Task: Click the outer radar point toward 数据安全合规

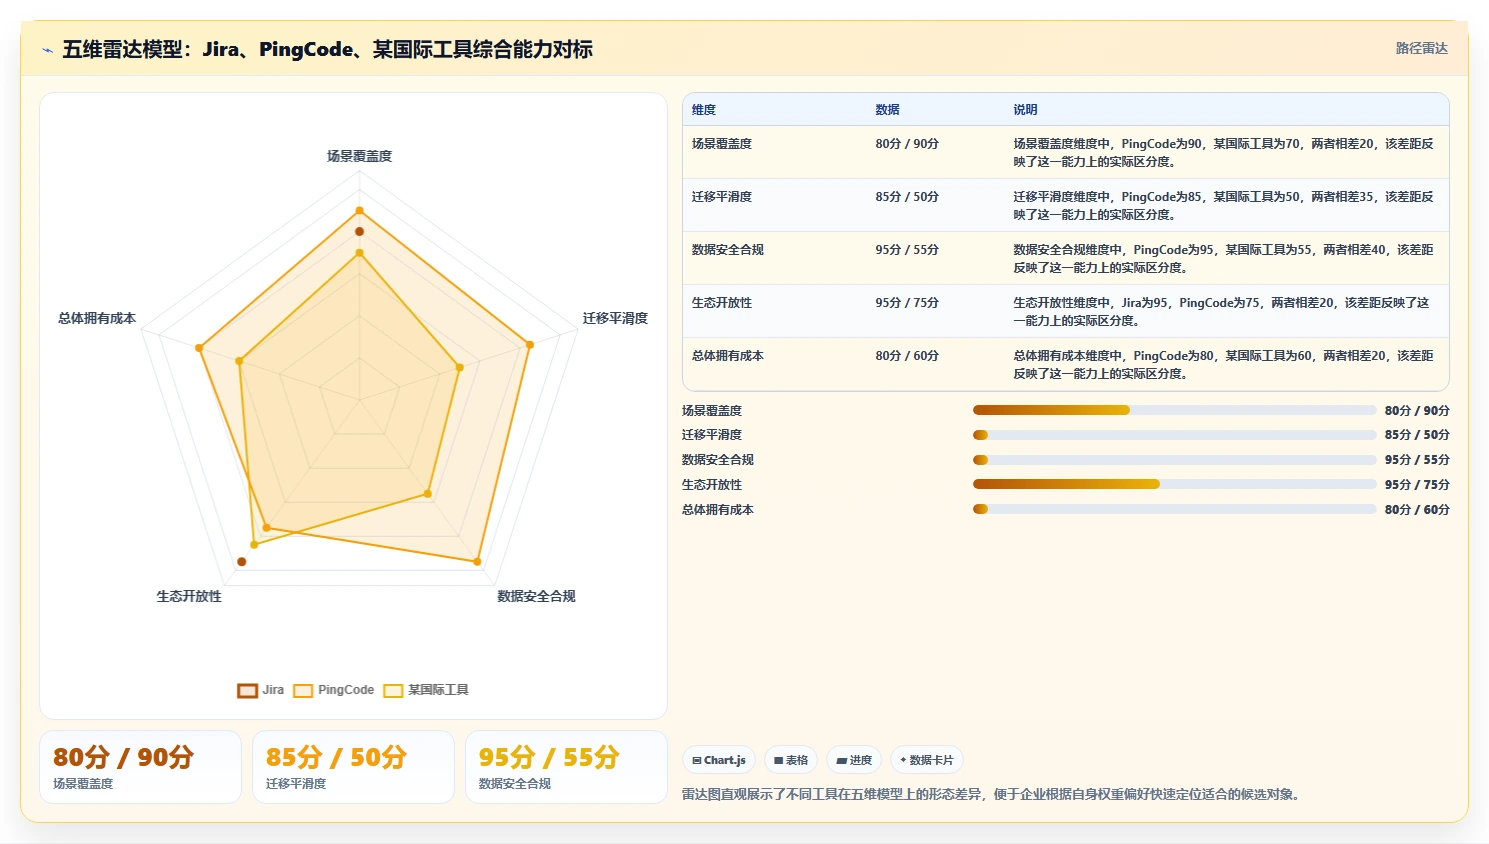Action: point(477,562)
